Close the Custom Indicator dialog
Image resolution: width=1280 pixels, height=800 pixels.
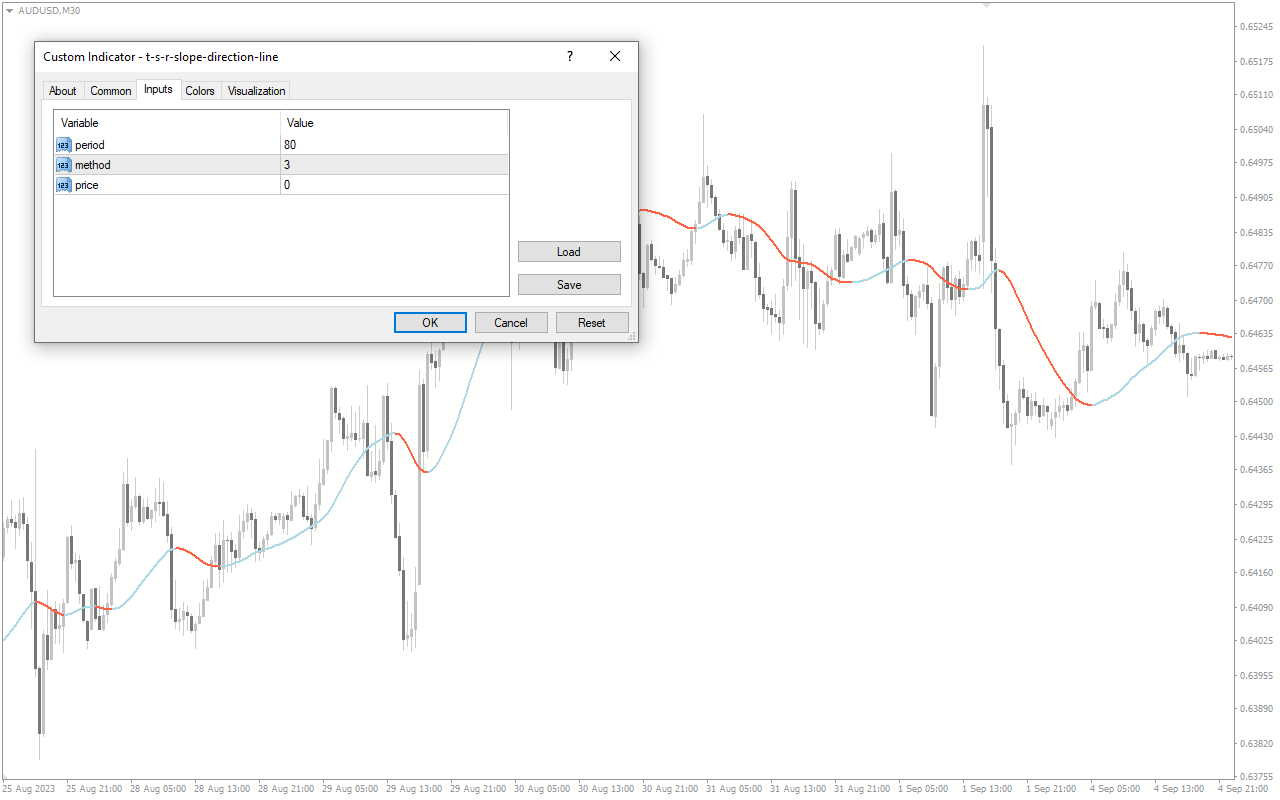click(x=615, y=57)
